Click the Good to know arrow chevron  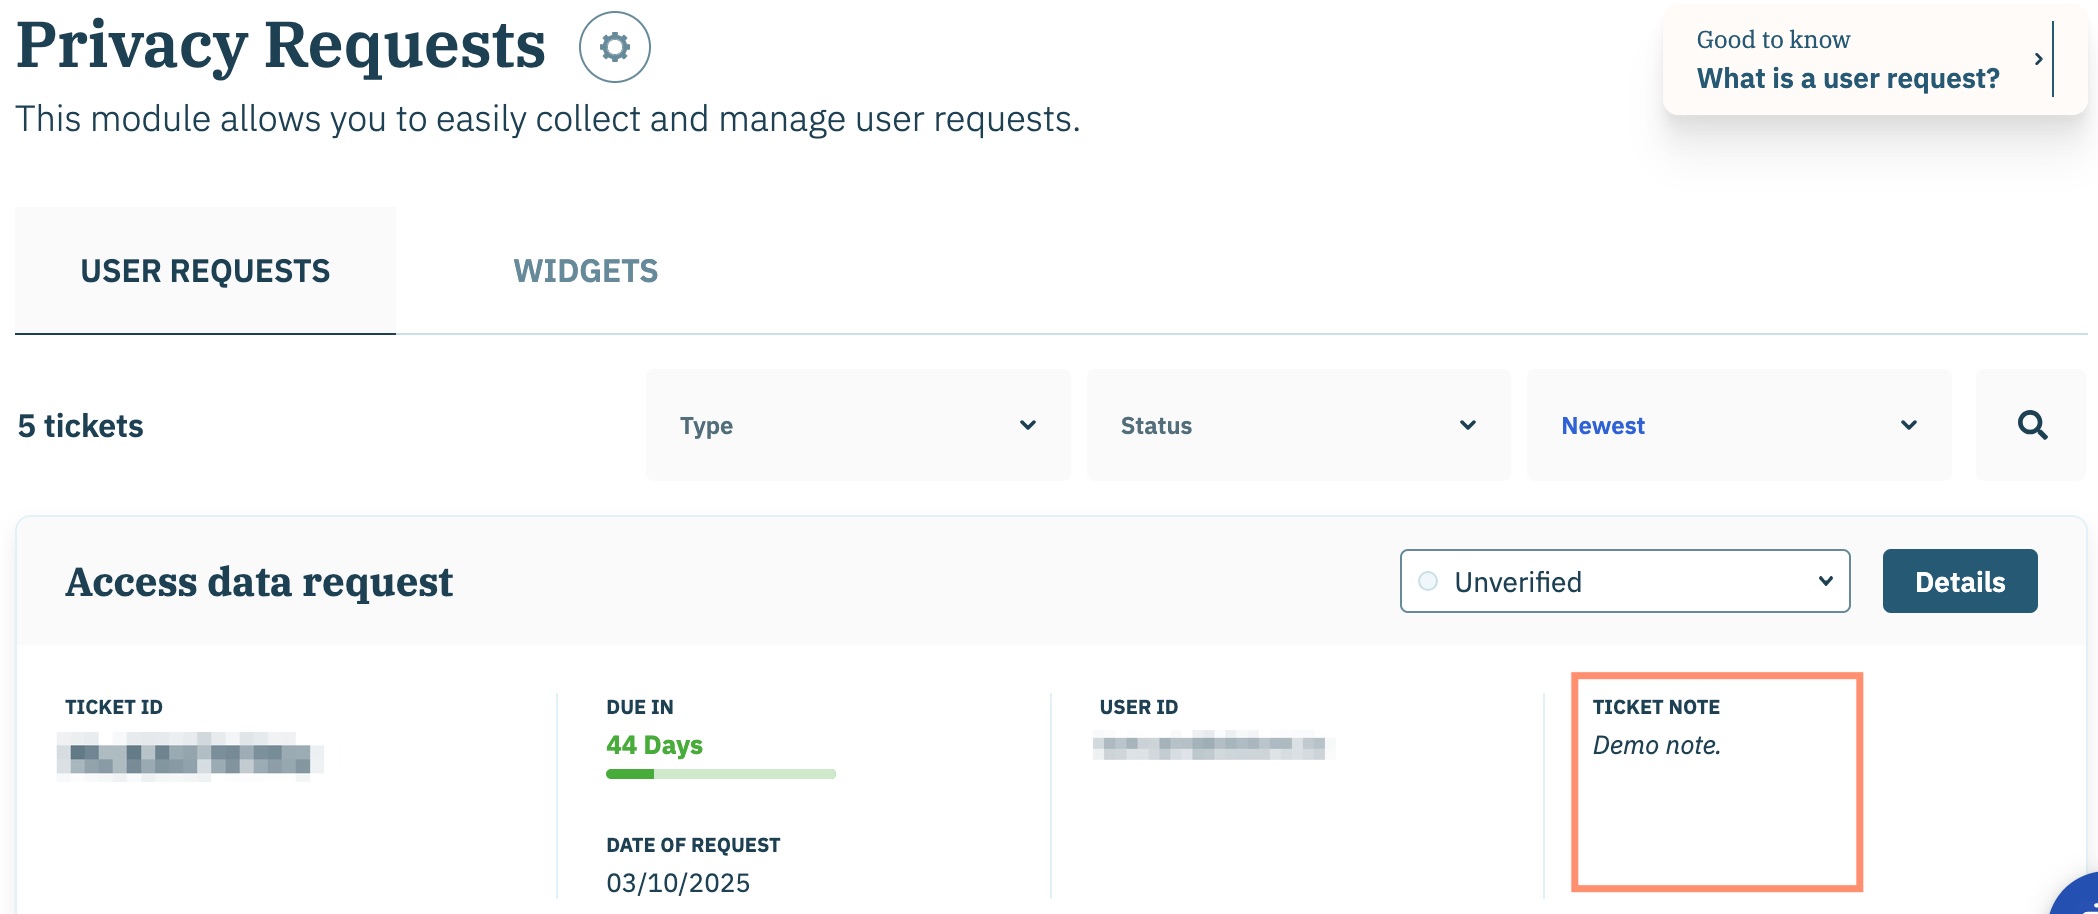click(x=2037, y=59)
